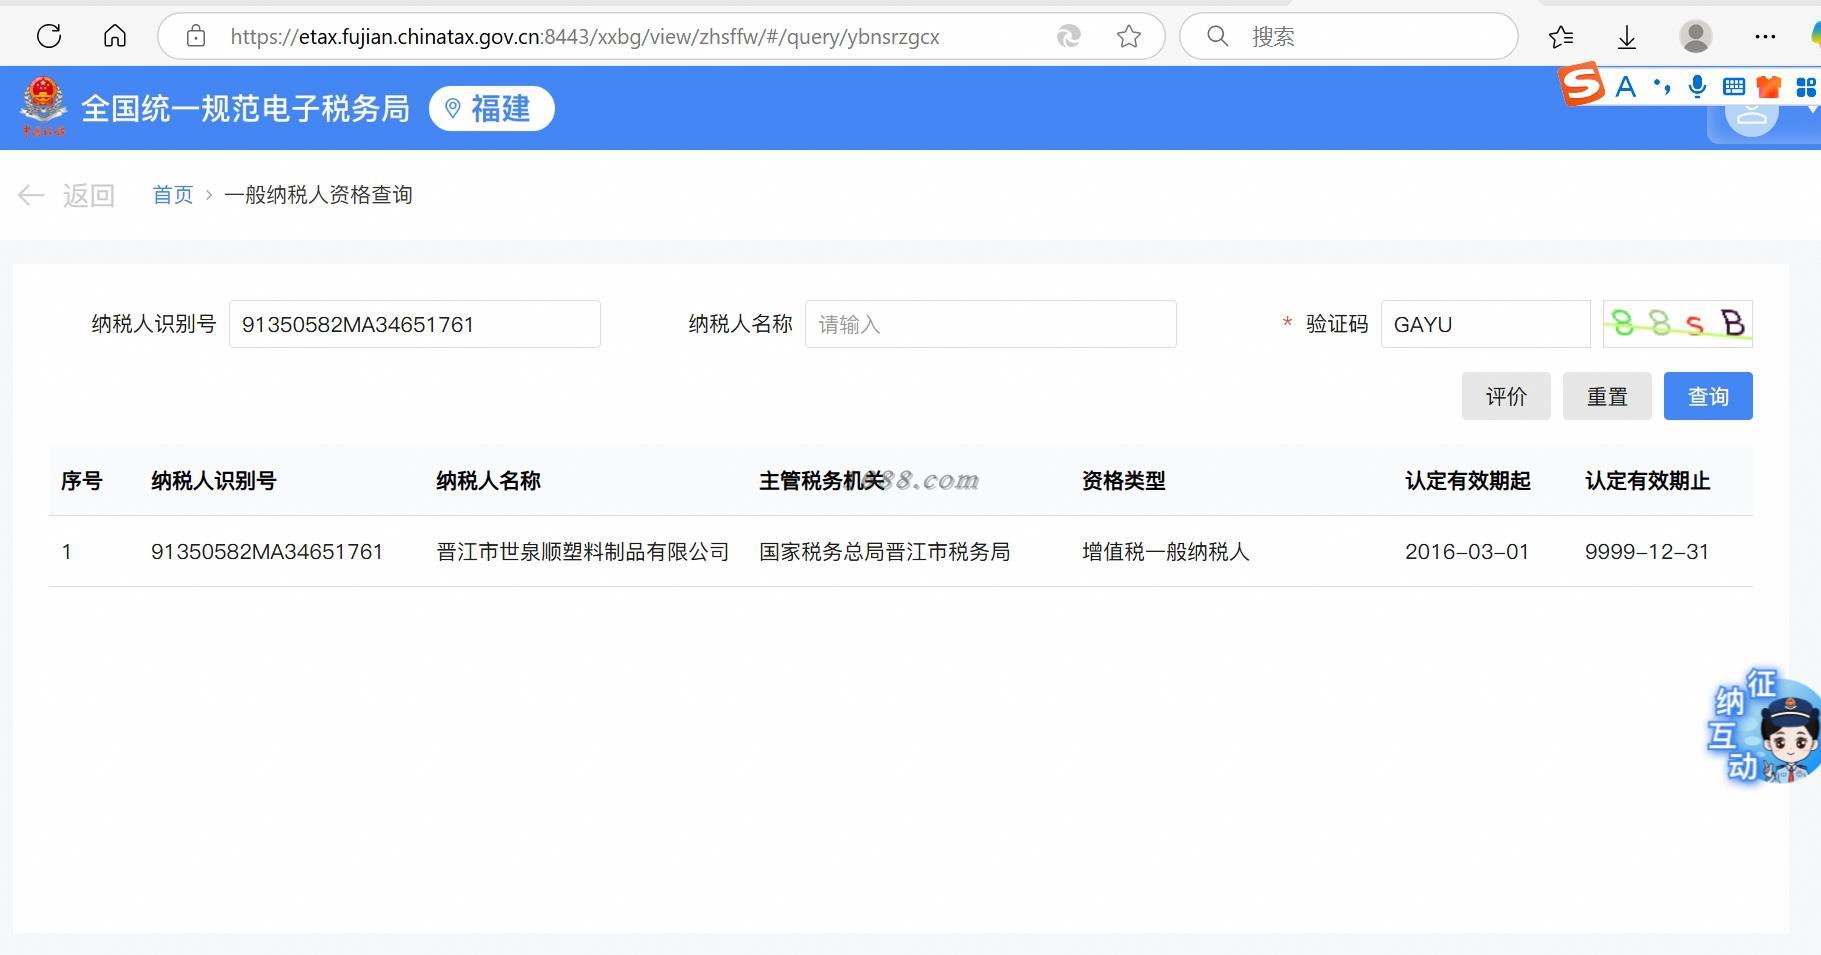Image resolution: width=1821 pixels, height=955 pixels.
Task: Expand the user account dropdown arrow
Action: point(1813,110)
